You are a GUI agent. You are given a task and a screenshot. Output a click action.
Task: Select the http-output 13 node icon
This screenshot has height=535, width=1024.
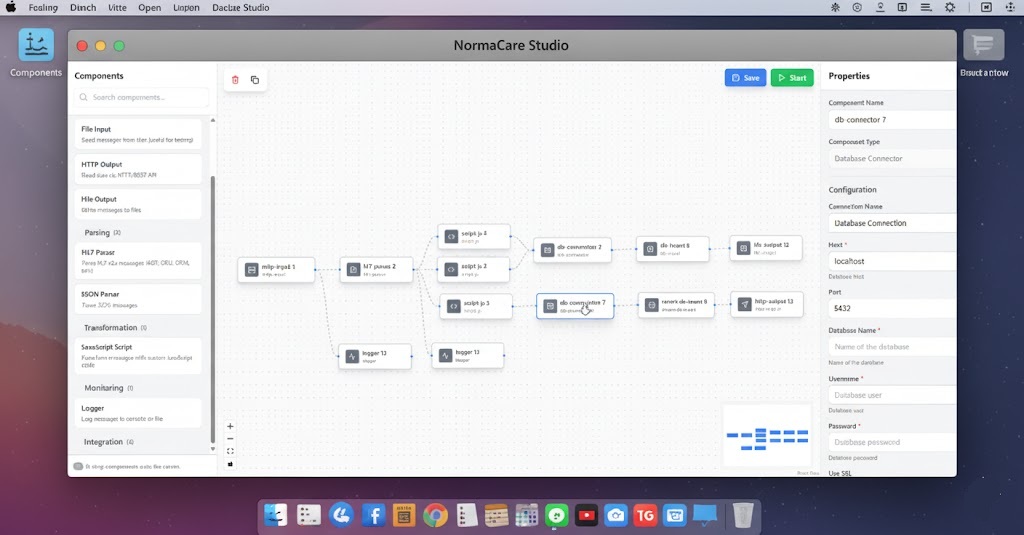[745, 304]
